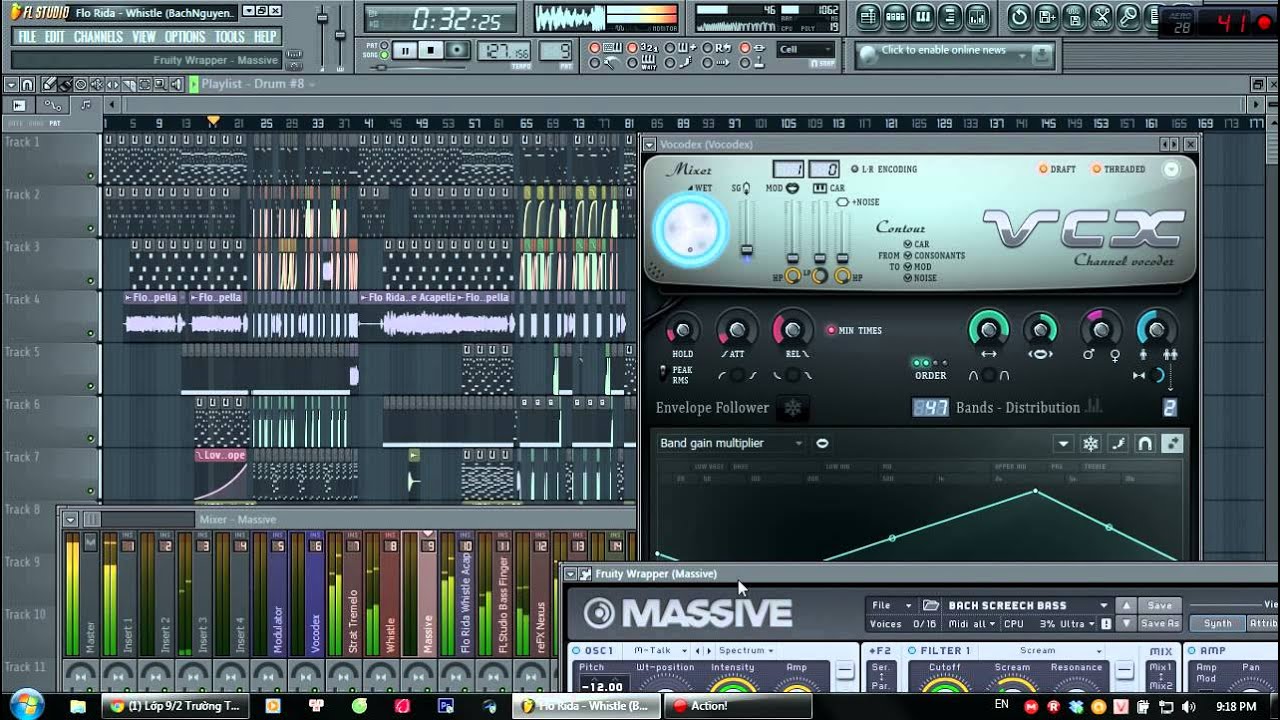Choose the Select tool in Playlist toolbar
Screen dimensions: 1280x720
coord(144,84)
